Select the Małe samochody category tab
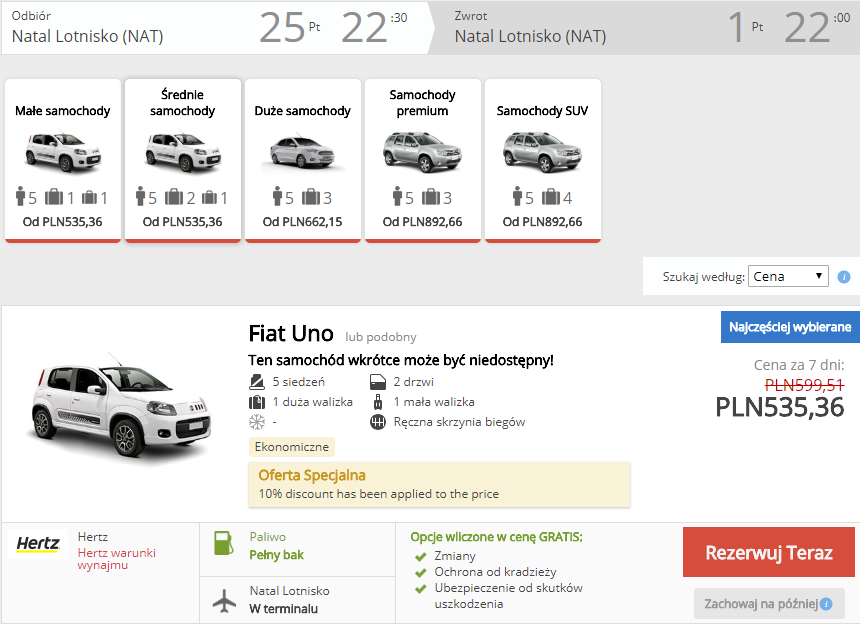Image resolution: width=860 pixels, height=624 pixels. (63, 160)
